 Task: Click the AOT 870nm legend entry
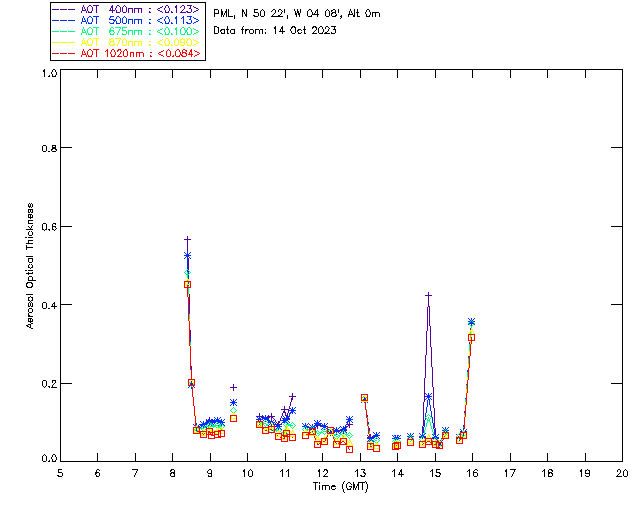tap(126, 42)
